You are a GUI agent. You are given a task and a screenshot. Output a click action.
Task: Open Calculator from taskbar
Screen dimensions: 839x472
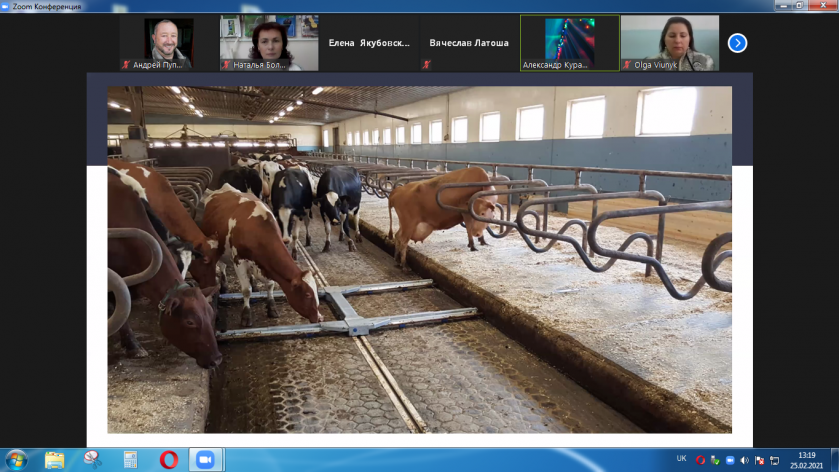point(130,460)
